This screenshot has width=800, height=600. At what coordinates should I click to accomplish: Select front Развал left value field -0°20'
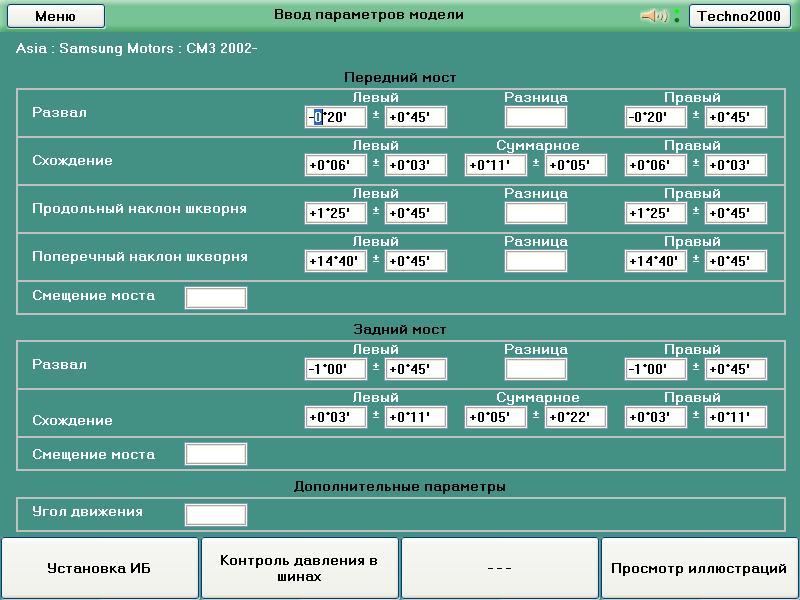click(336, 117)
